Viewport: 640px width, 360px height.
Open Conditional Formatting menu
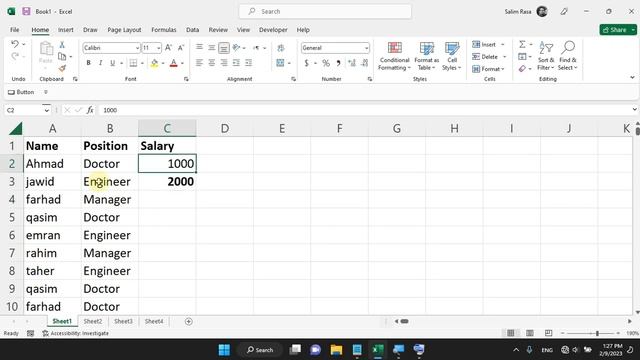pos(394,56)
